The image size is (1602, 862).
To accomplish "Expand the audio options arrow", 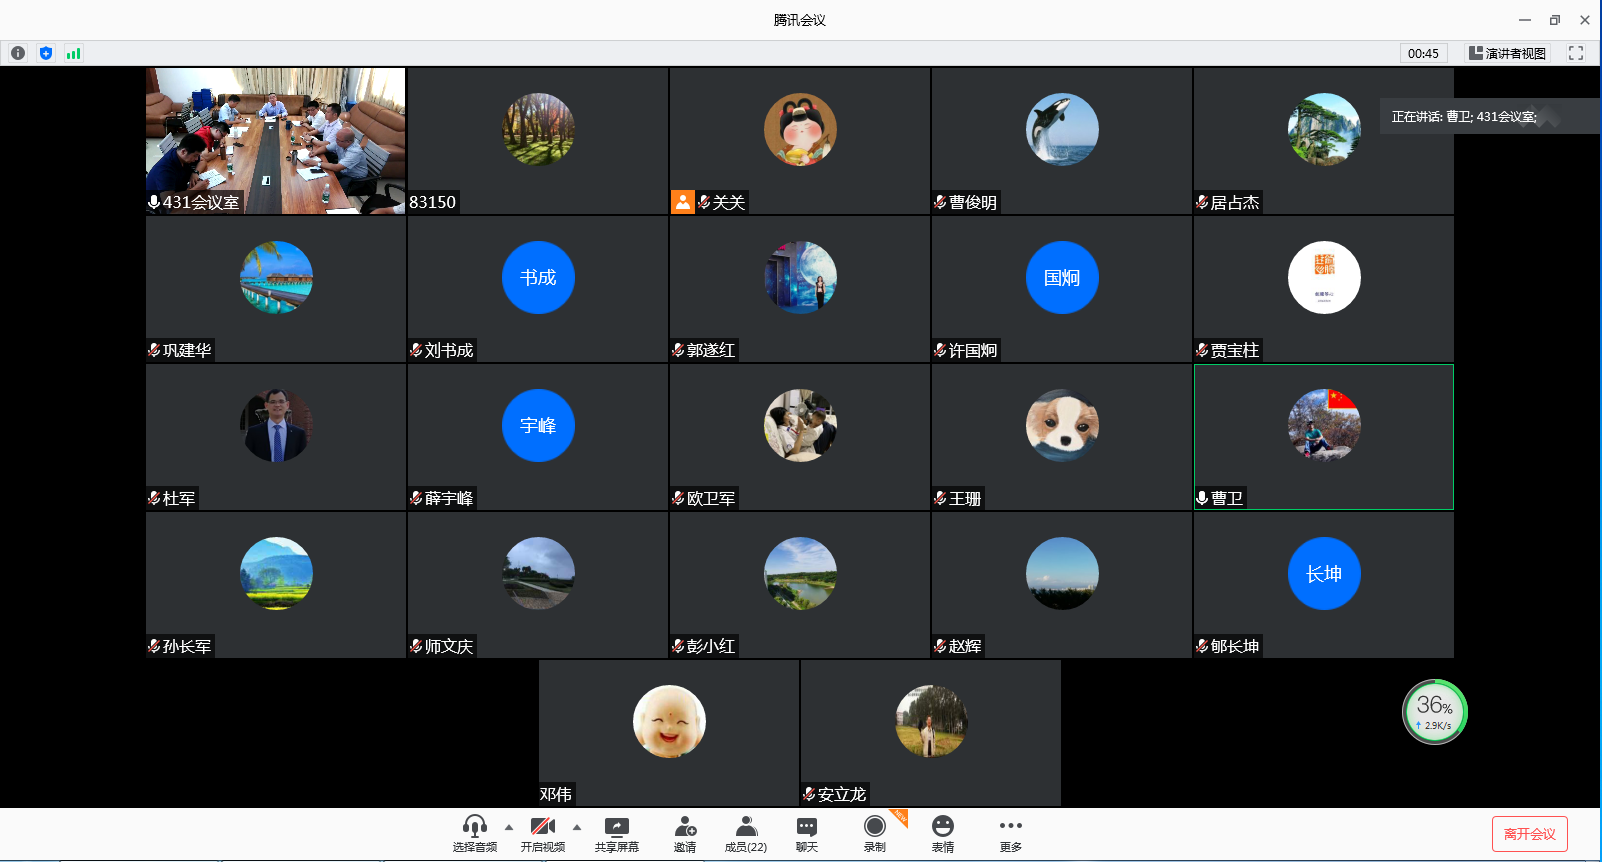I will click(509, 827).
